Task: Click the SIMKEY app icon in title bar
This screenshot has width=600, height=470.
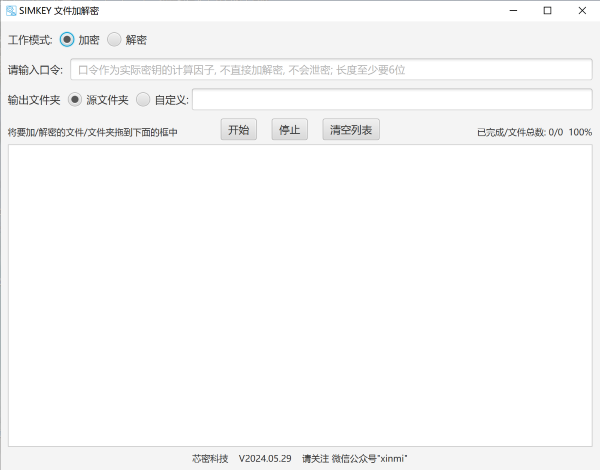Action: point(11,11)
